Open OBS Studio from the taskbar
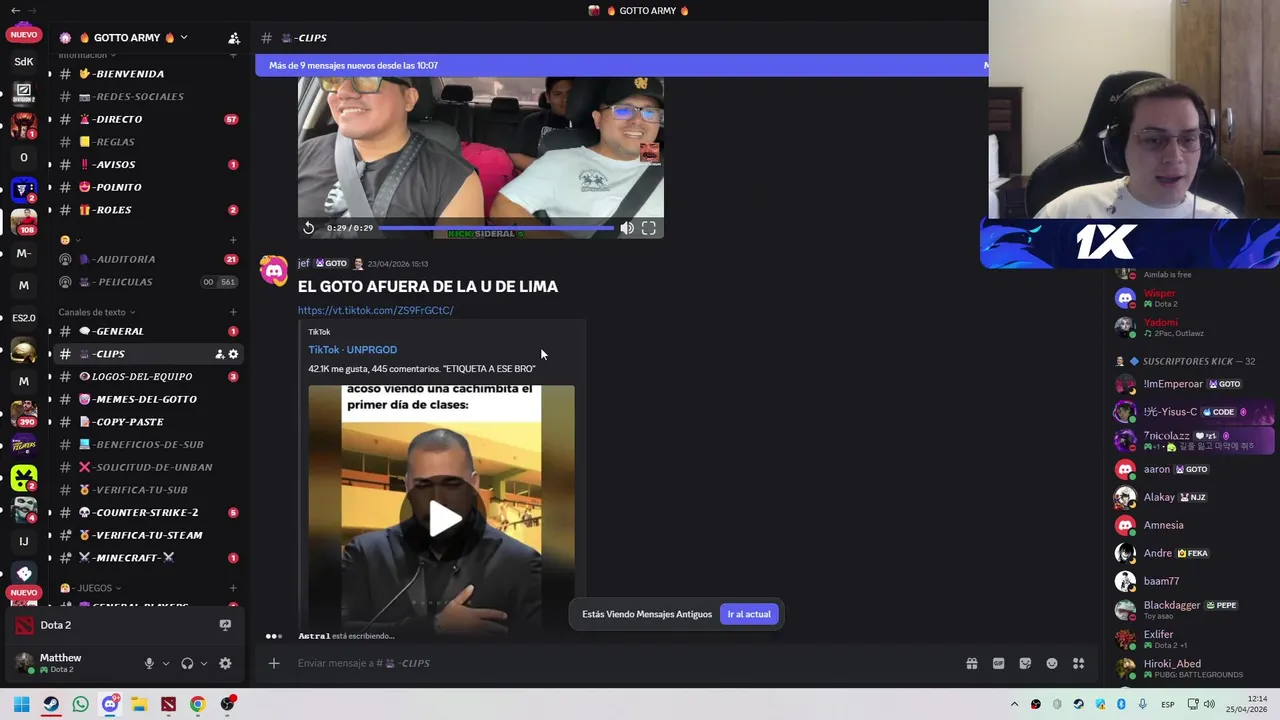Screen dimensions: 1280x720 pos(228,704)
